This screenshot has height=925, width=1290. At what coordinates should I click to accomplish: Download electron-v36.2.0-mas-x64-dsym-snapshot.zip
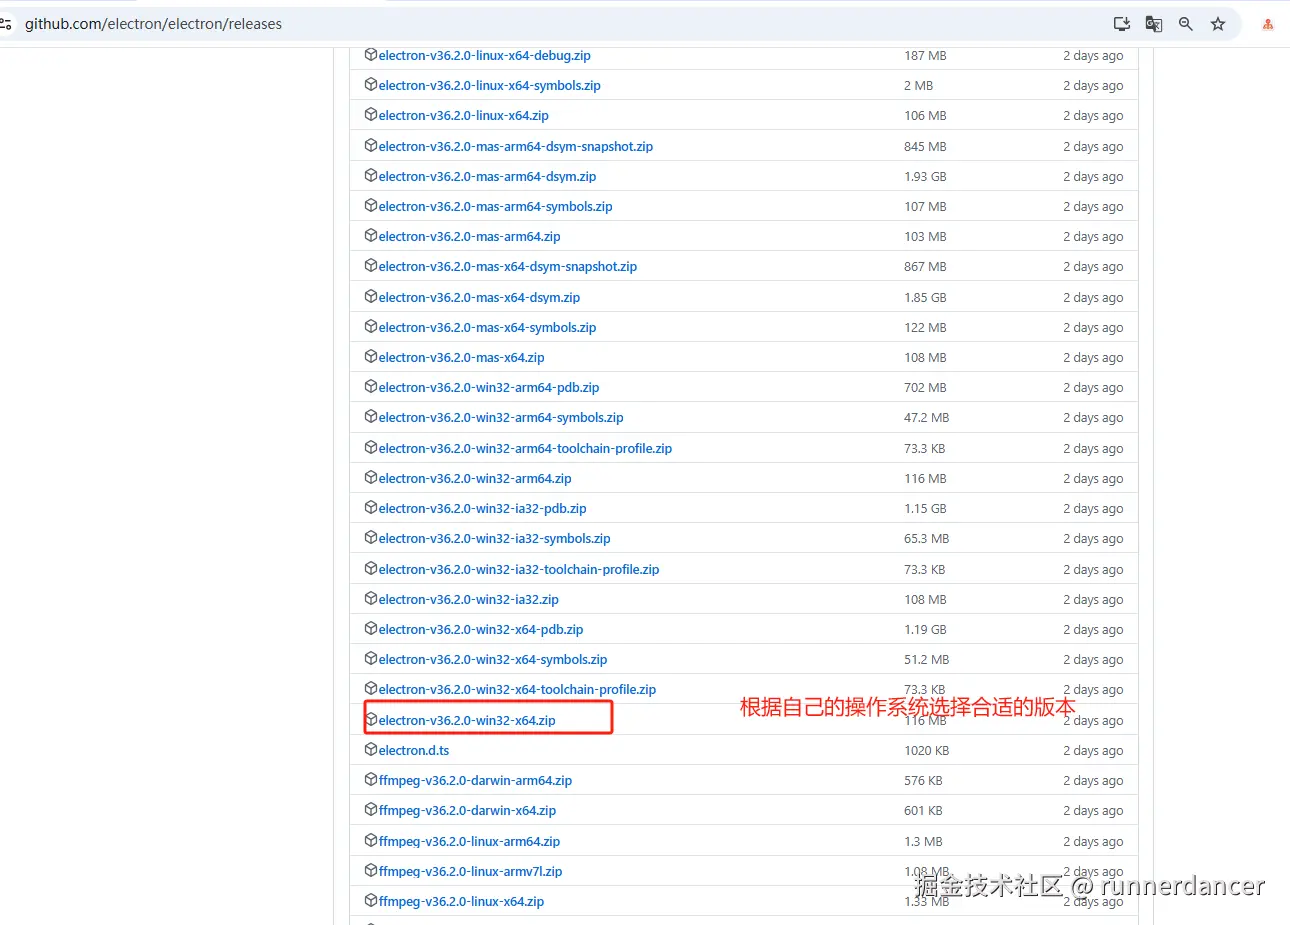pyautogui.click(x=507, y=267)
